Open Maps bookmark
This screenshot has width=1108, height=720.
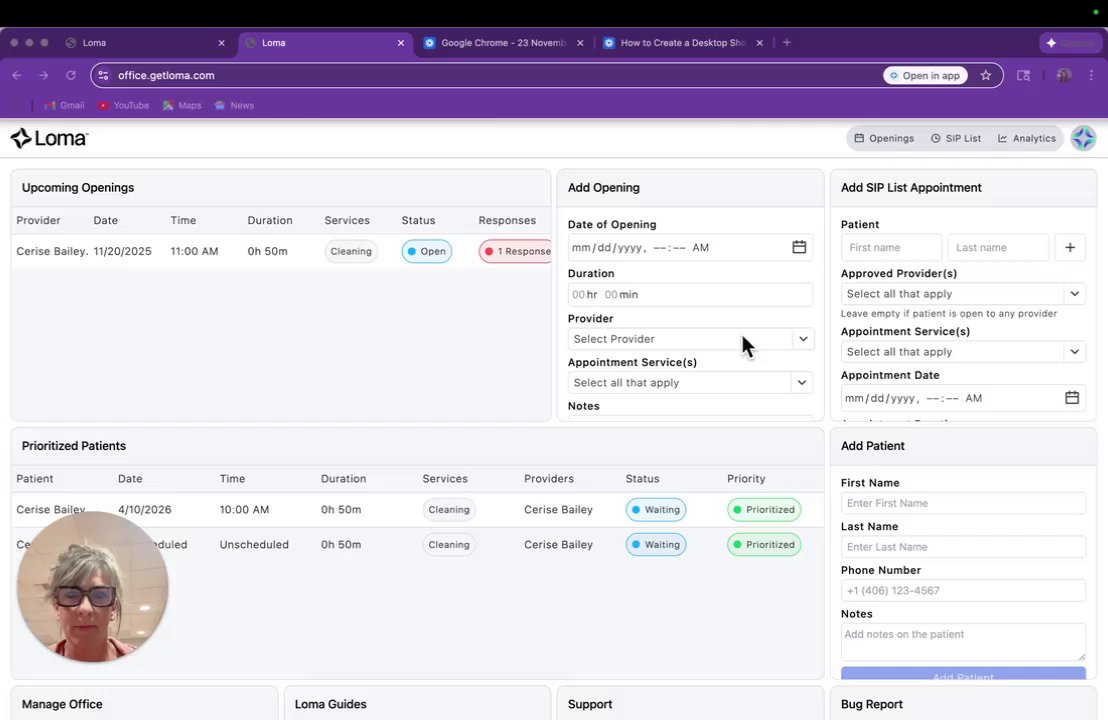(x=182, y=105)
